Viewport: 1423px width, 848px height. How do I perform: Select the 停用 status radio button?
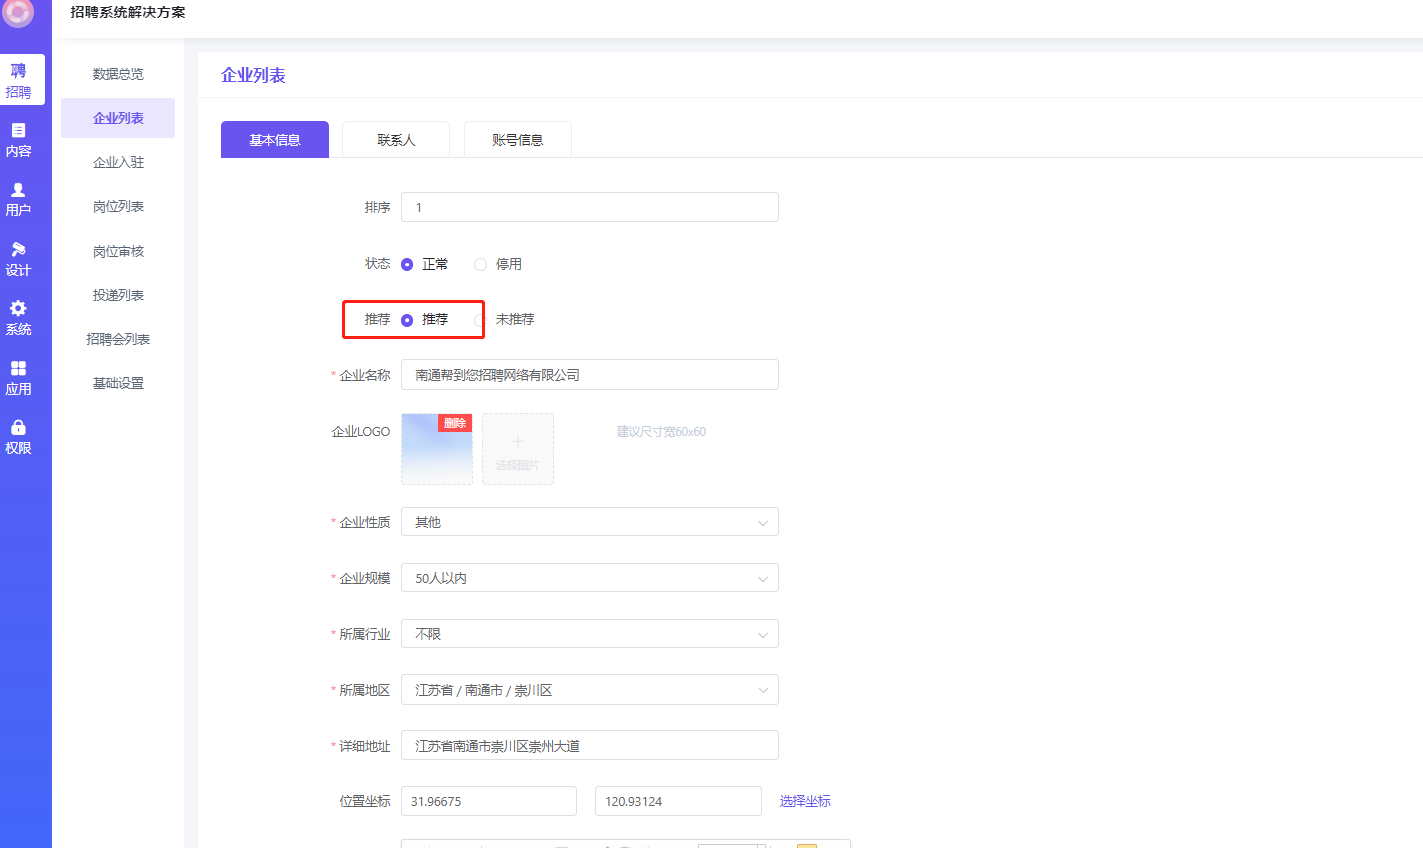[x=481, y=265]
